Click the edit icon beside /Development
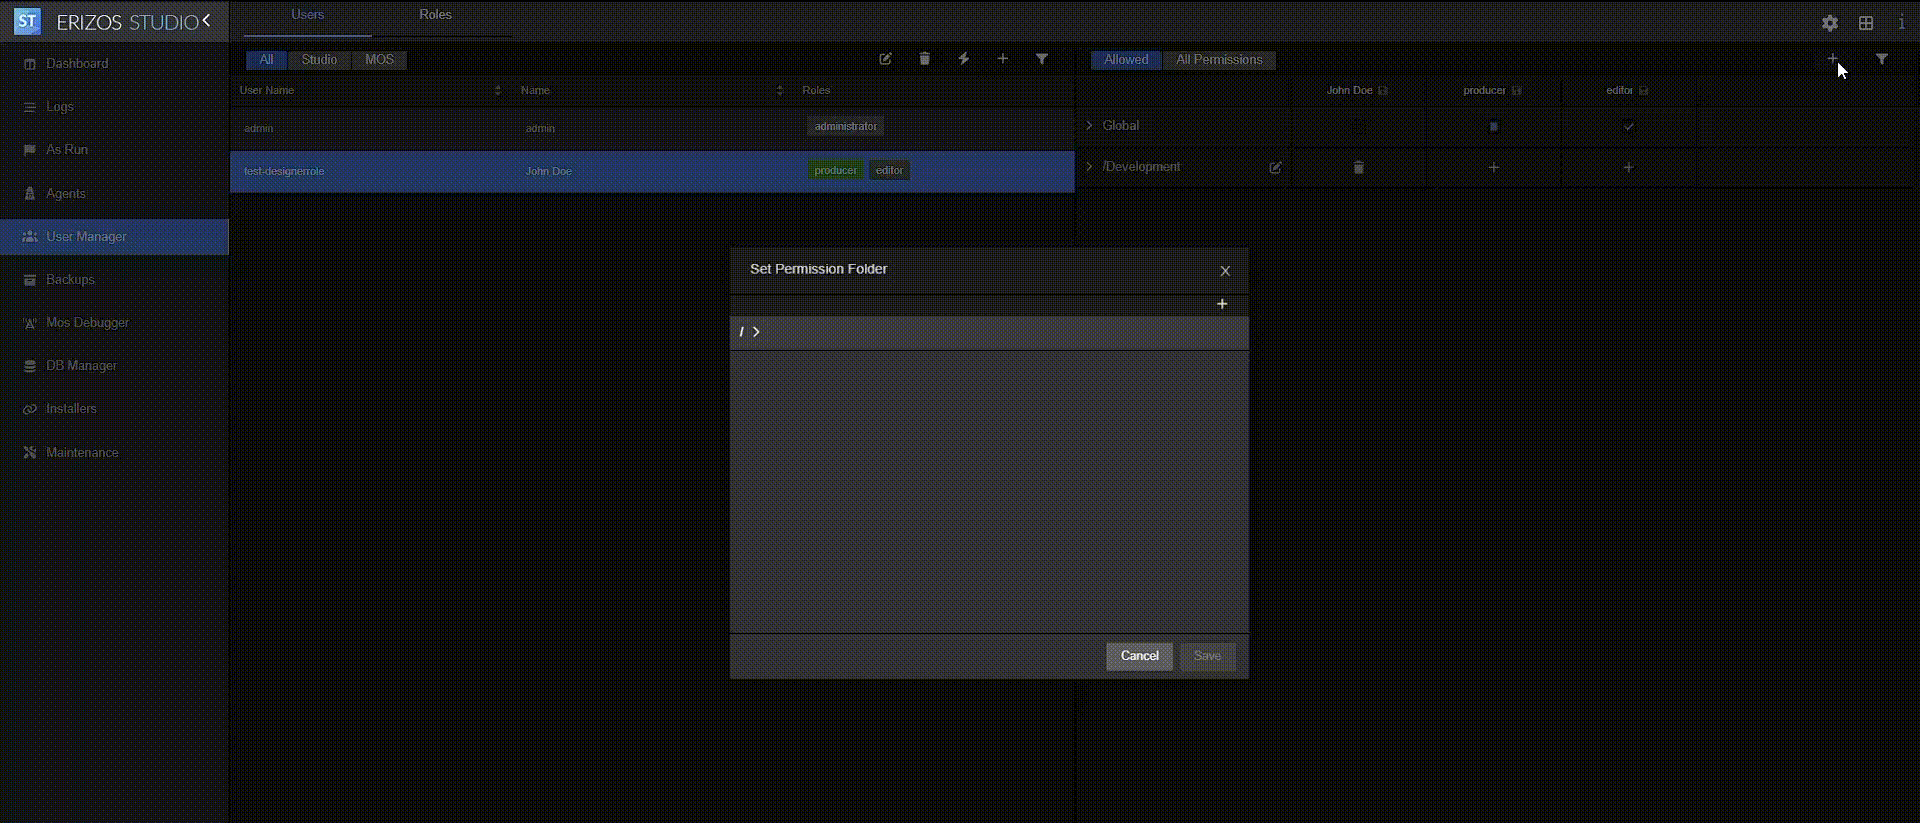Viewport: 1920px width, 823px height. coord(1275,168)
